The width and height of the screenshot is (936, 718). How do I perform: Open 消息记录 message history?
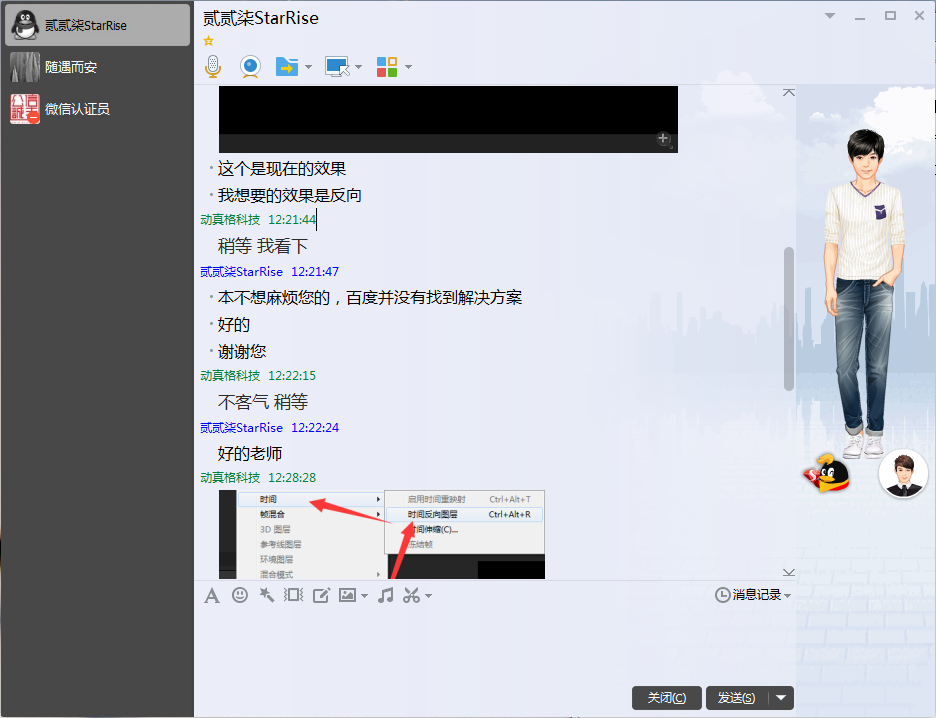pos(757,595)
